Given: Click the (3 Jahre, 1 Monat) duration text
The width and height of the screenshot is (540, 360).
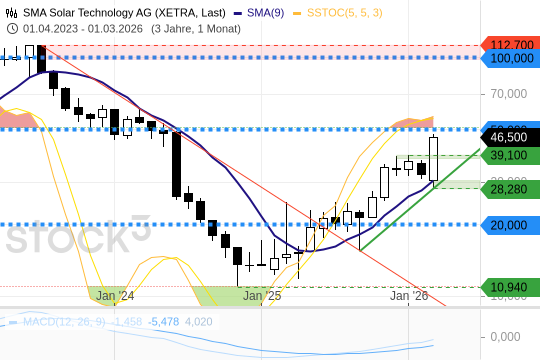Looking at the screenshot, I should pos(196,29).
